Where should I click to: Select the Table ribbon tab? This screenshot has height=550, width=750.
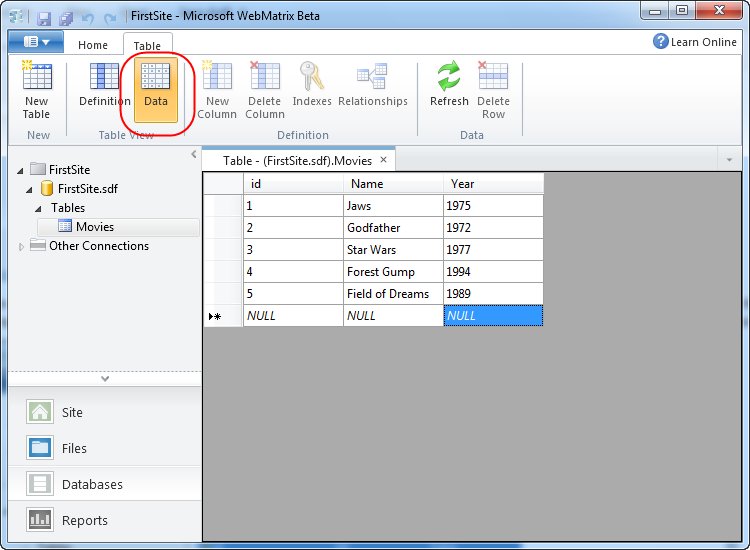[x=147, y=45]
